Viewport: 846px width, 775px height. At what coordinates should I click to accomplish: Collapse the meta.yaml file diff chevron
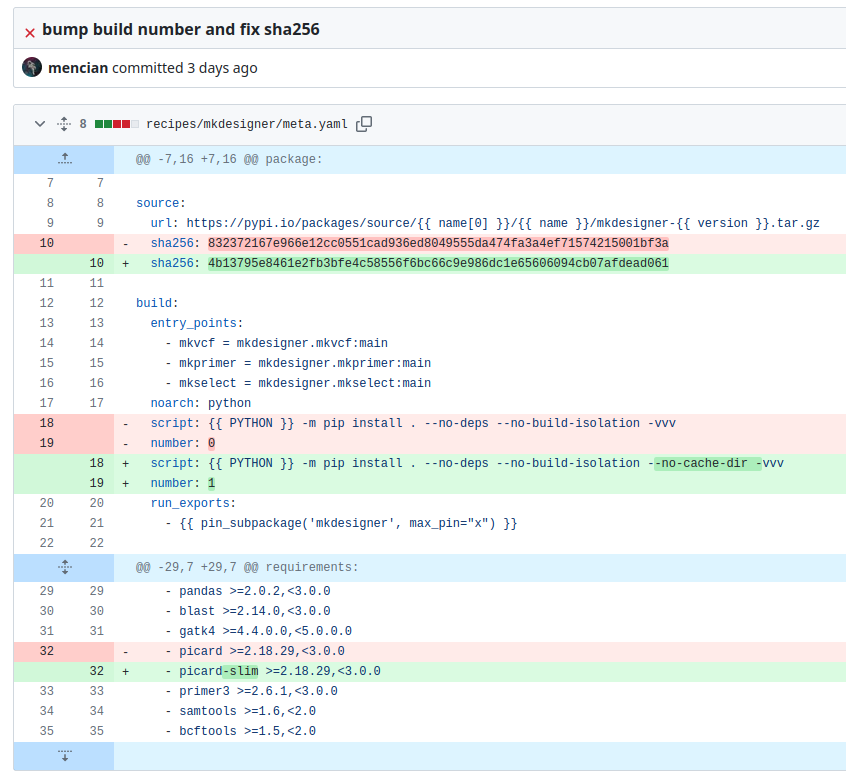40,124
